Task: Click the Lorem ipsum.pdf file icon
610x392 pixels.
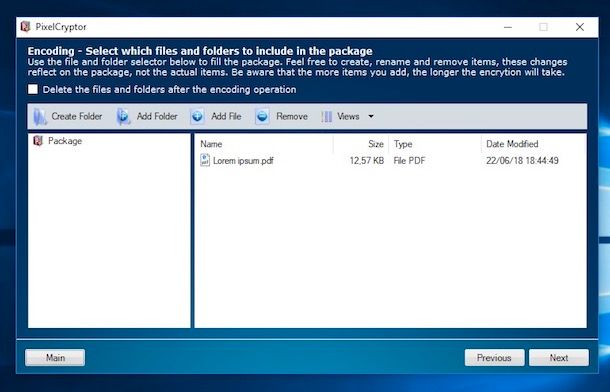Action: coord(205,160)
